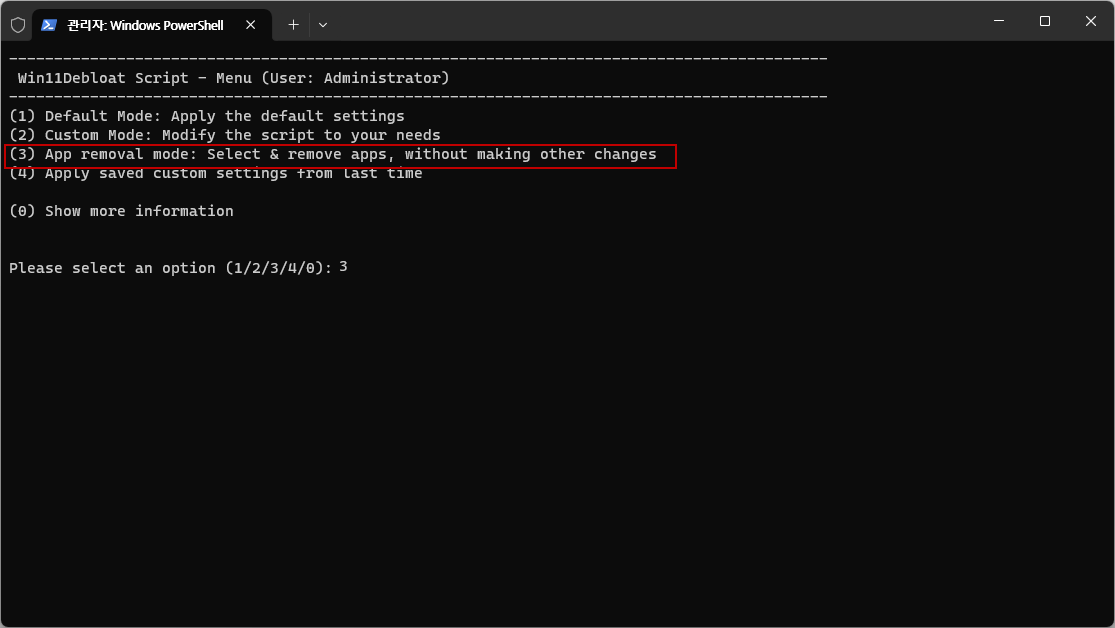Maximize the terminal window
The width and height of the screenshot is (1115, 628).
[1045, 21]
